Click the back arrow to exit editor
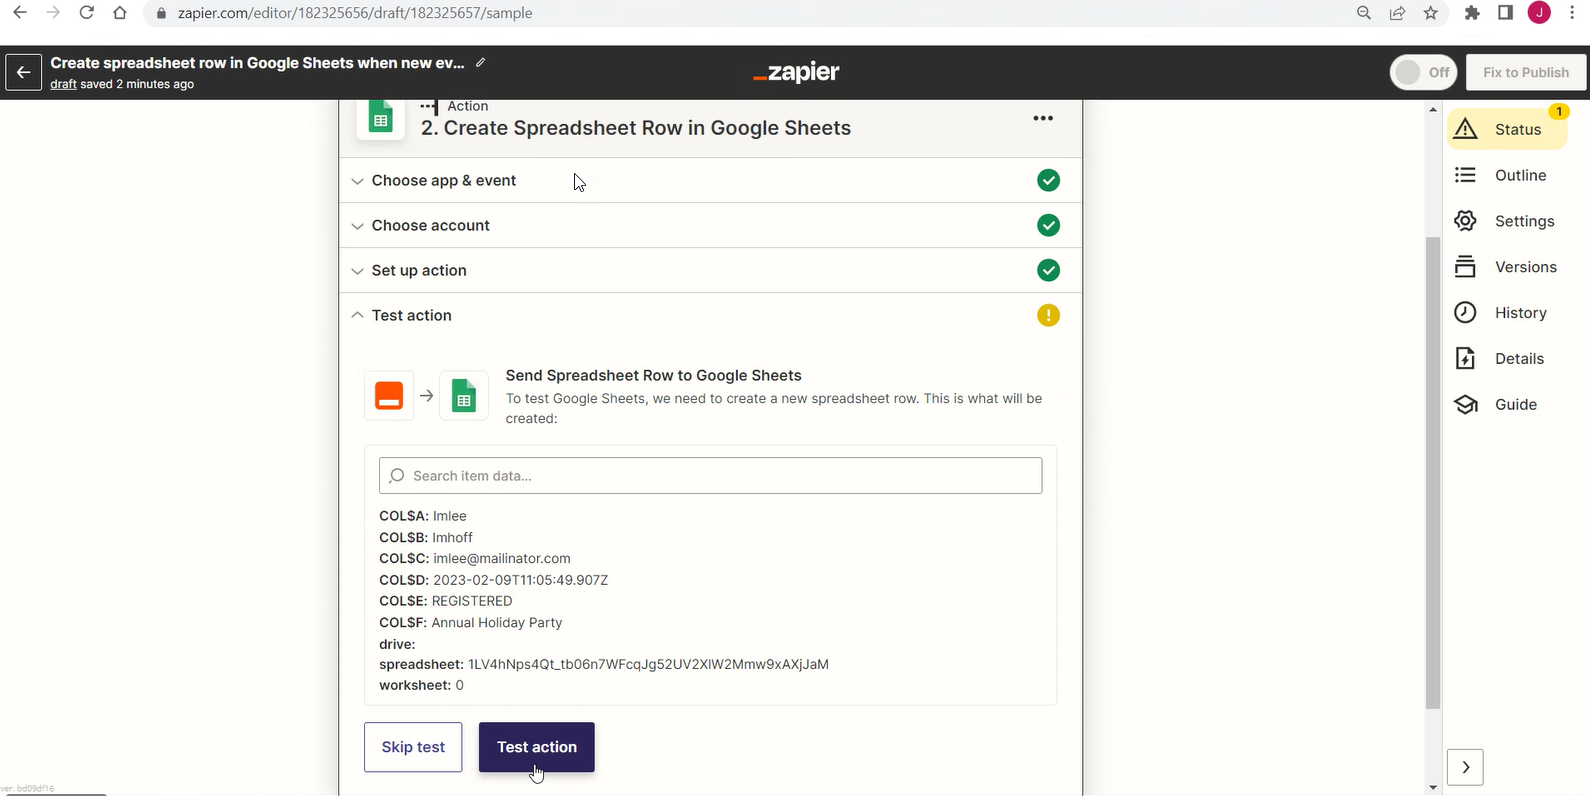This screenshot has width=1590, height=796. tap(23, 72)
